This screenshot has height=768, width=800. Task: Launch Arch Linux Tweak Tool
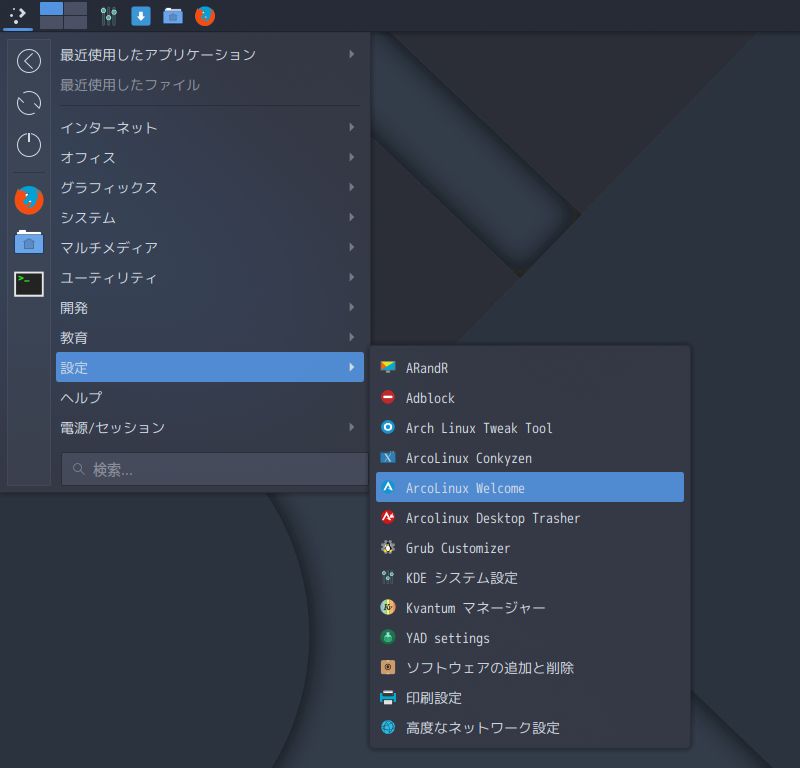[x=530, y=428]
